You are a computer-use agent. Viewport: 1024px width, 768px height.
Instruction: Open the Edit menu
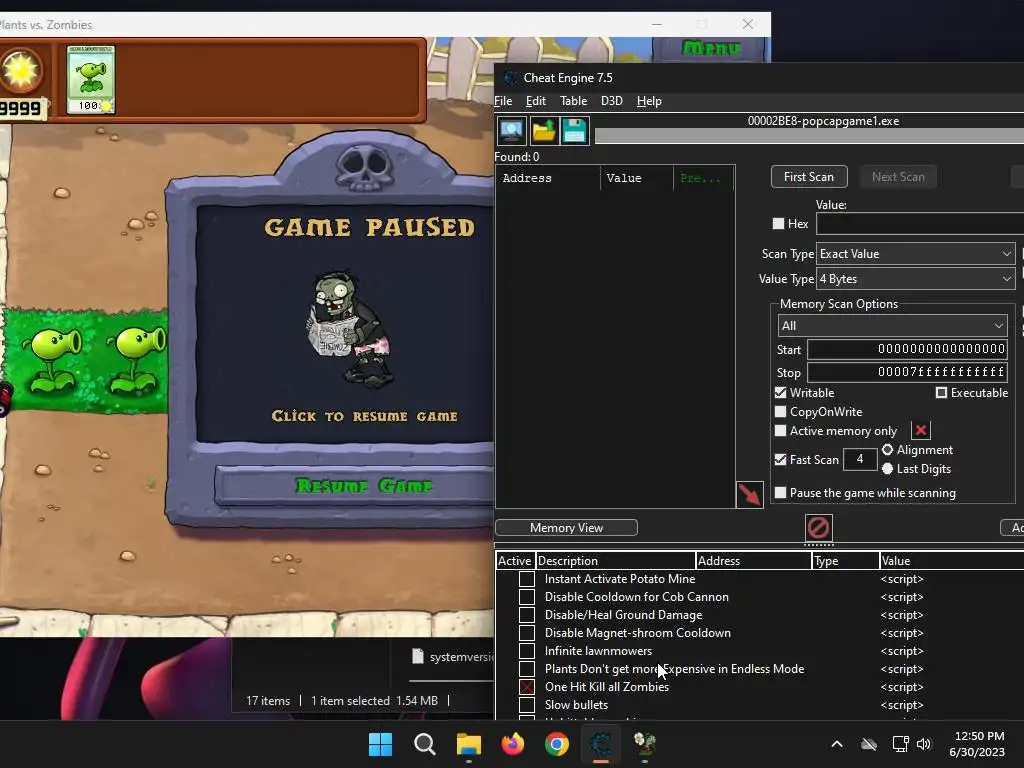pyautogui.click(x=536, y=101)
